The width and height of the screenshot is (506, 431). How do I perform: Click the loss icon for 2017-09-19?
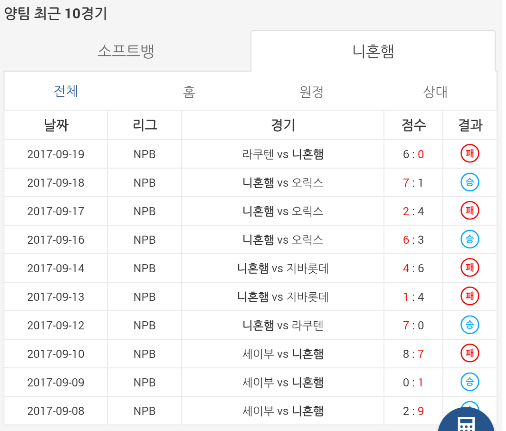click(470, 154)
